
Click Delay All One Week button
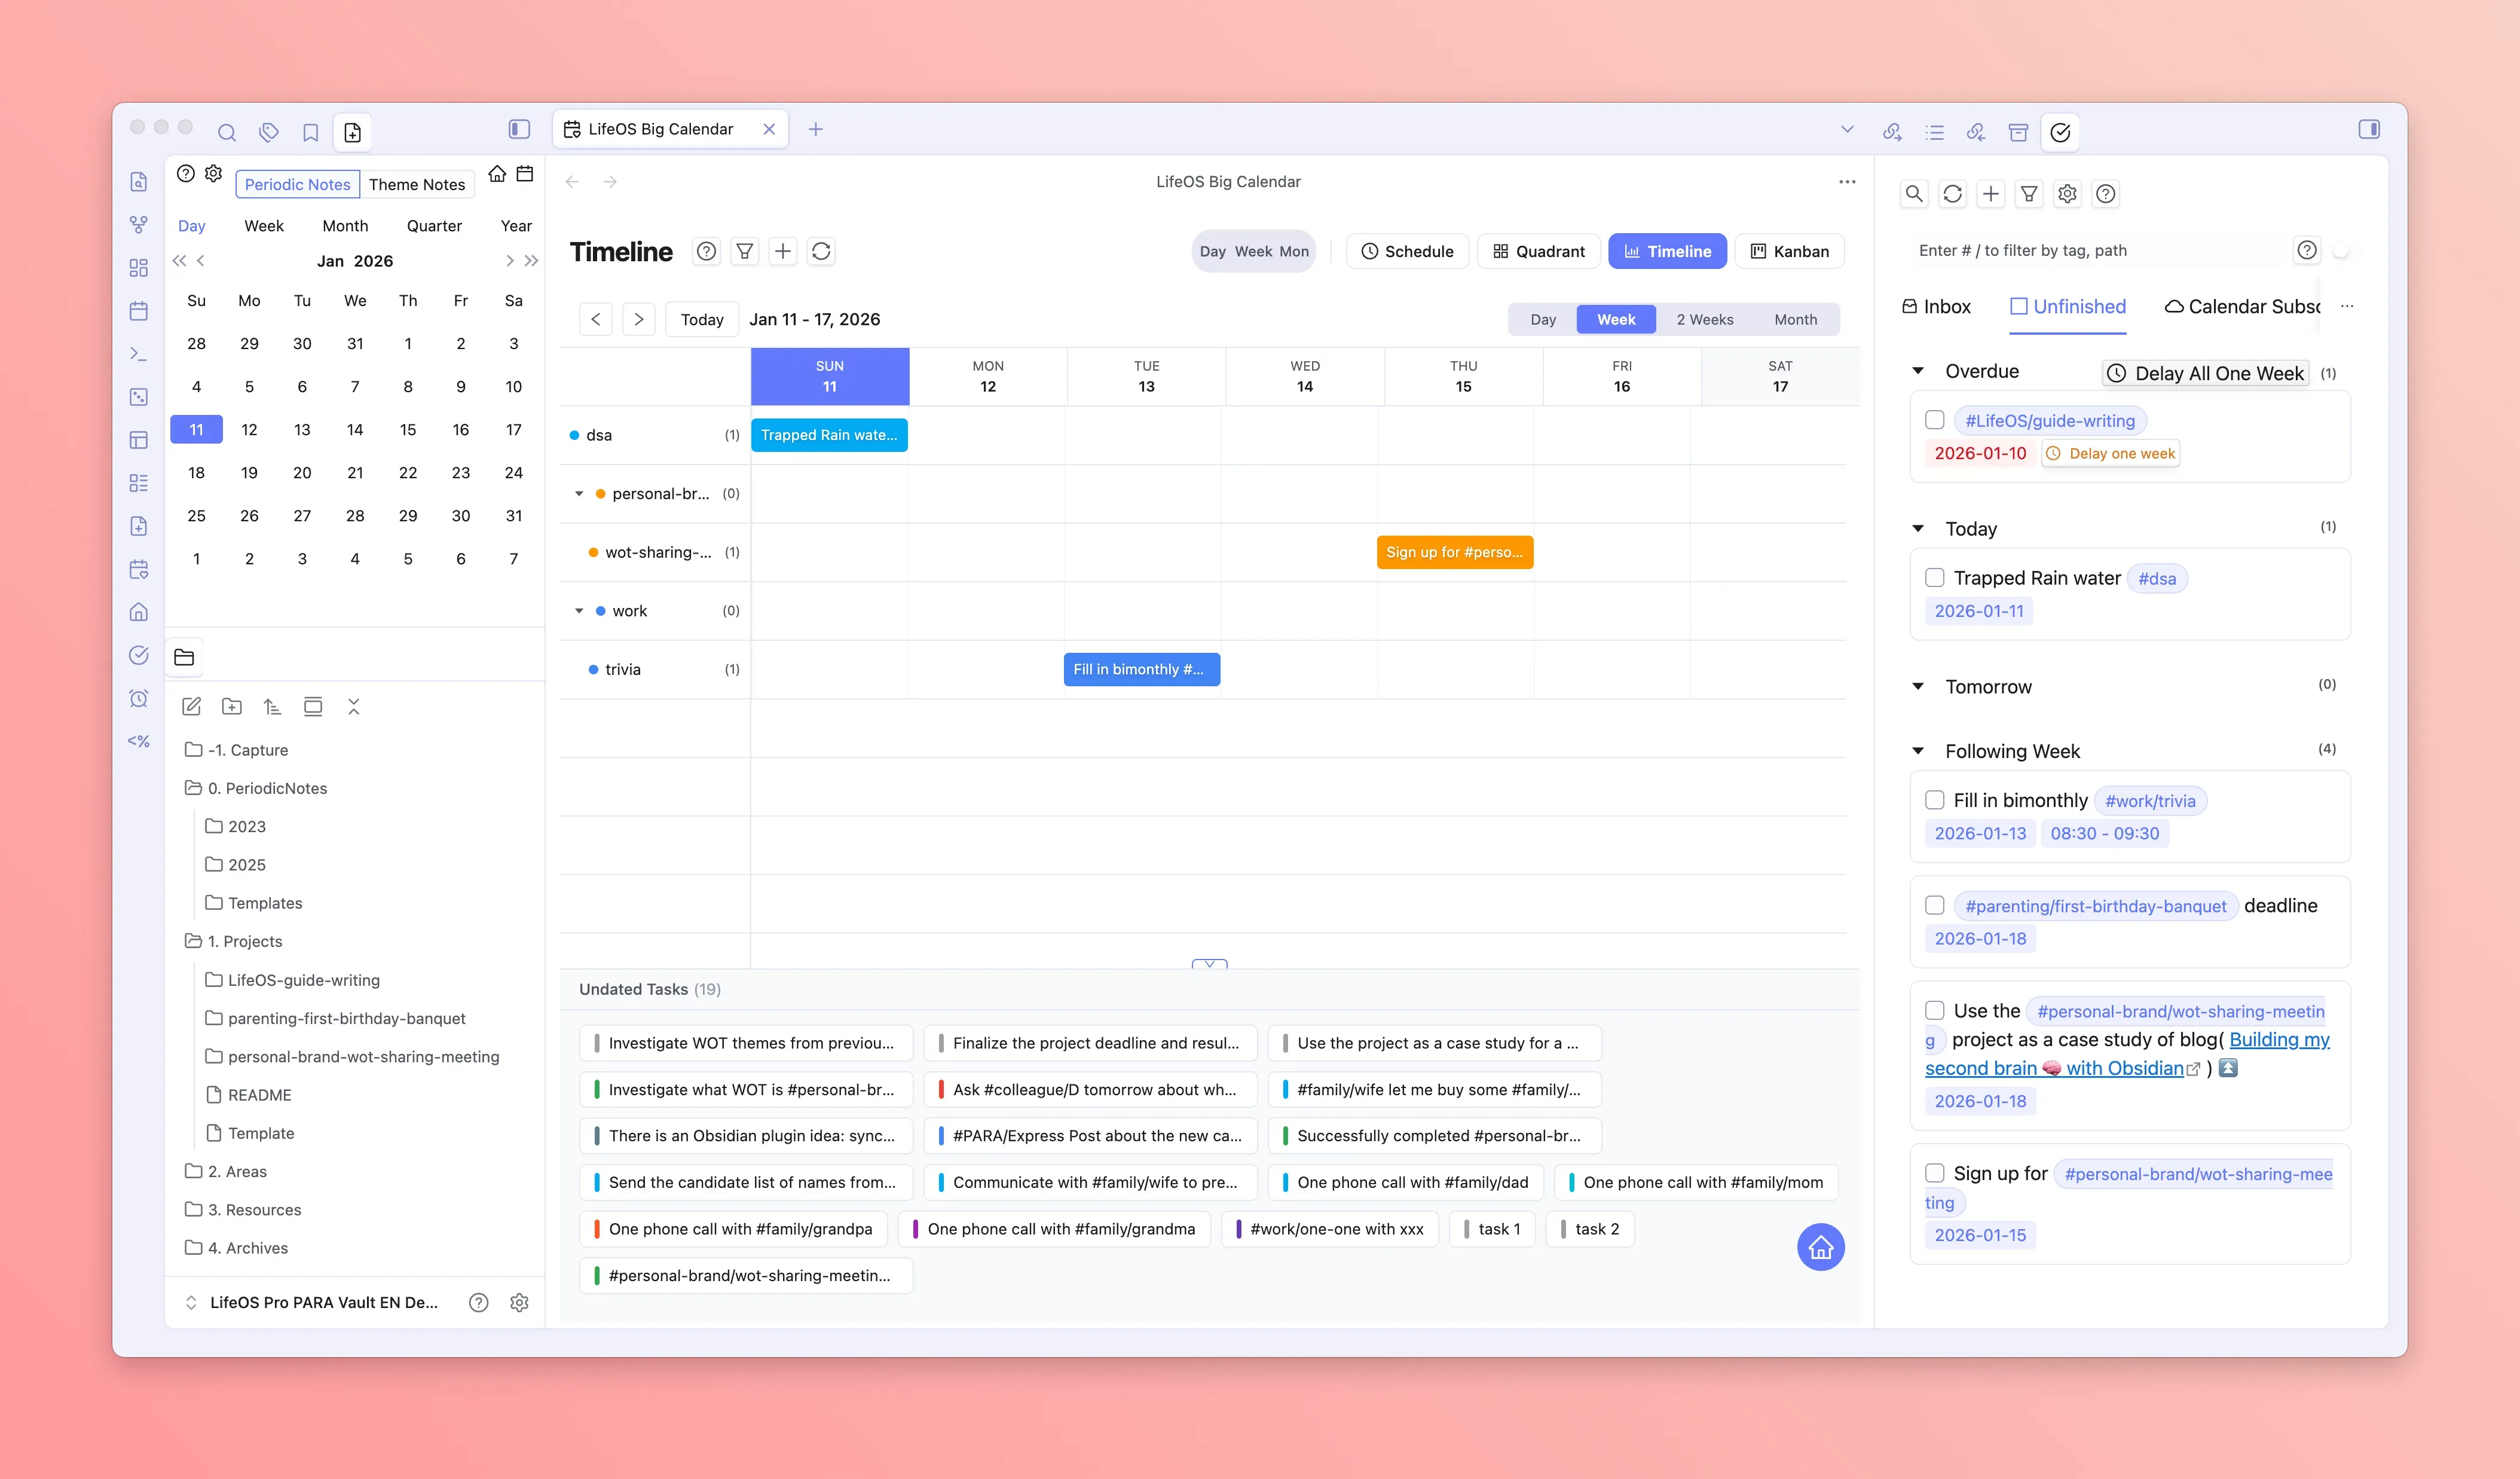(x=2206, y=373)
